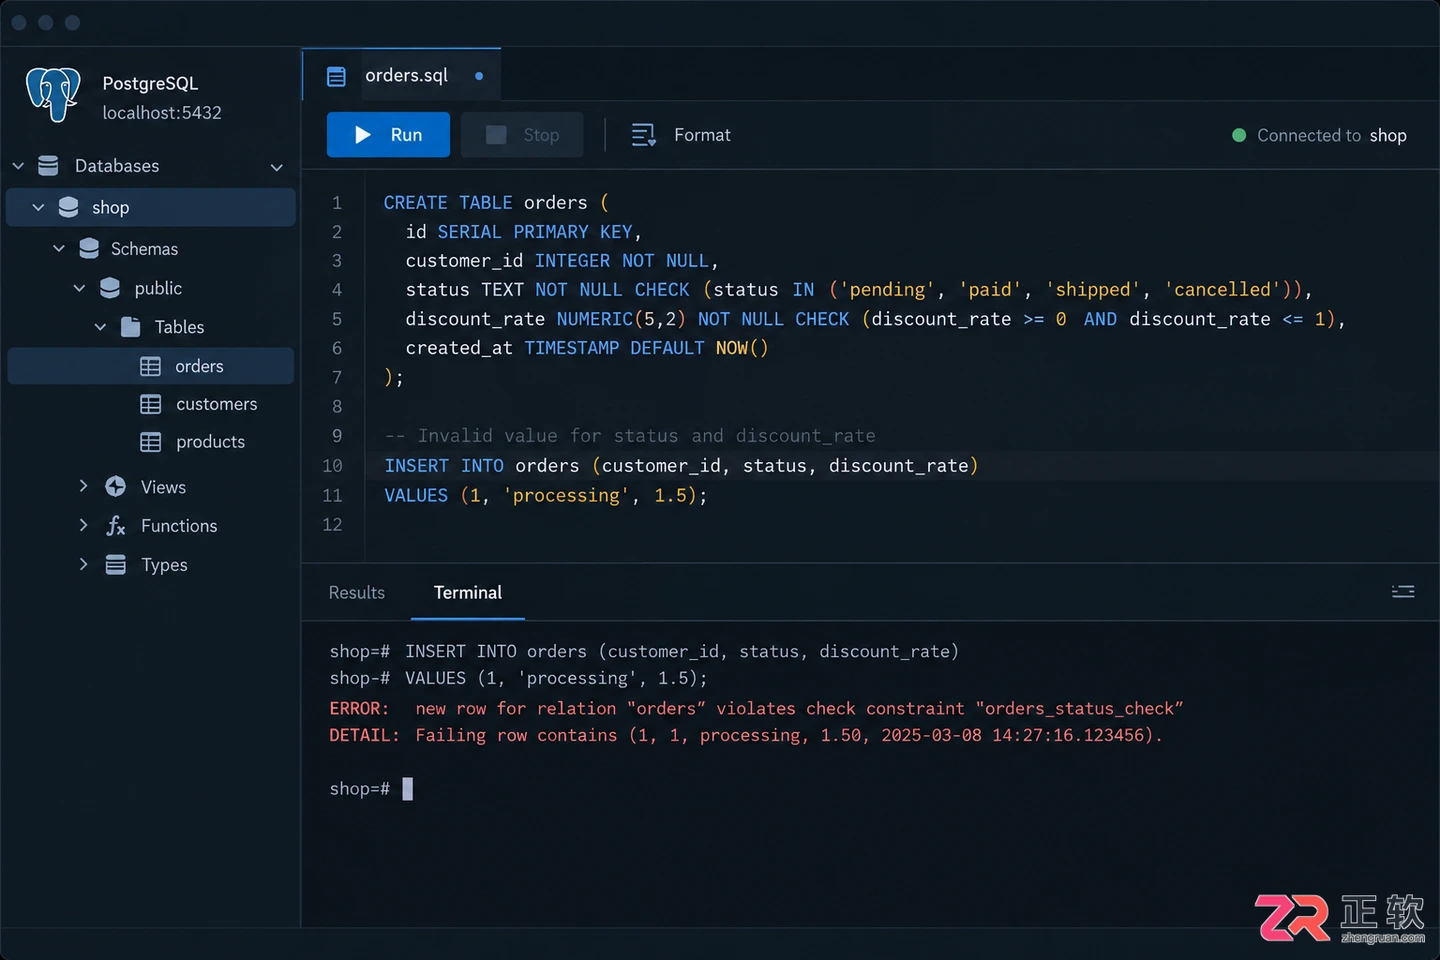
Task: Click the public schema icon
Action: (x=110, y=288)
